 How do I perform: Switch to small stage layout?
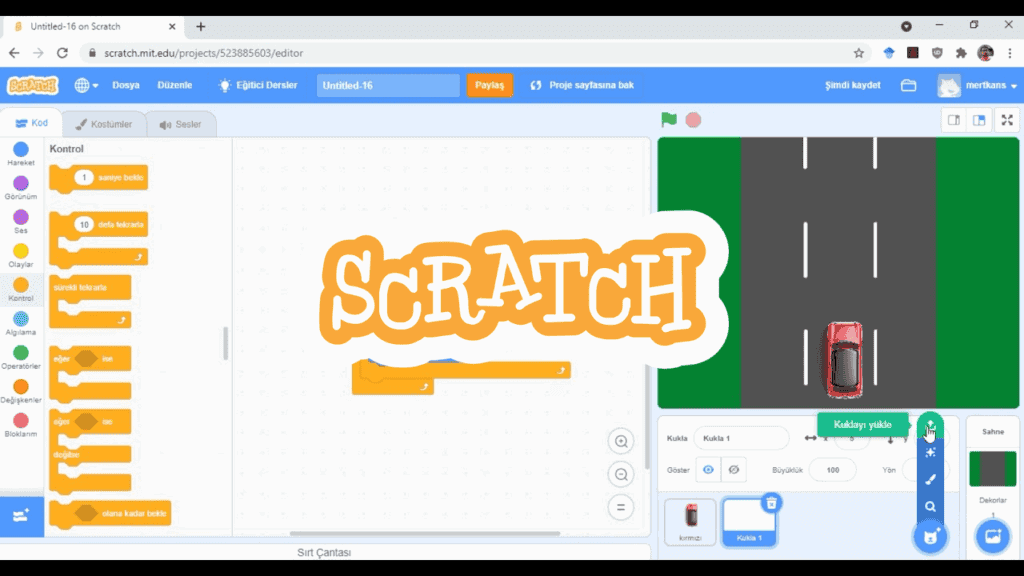tap(953, 120)
